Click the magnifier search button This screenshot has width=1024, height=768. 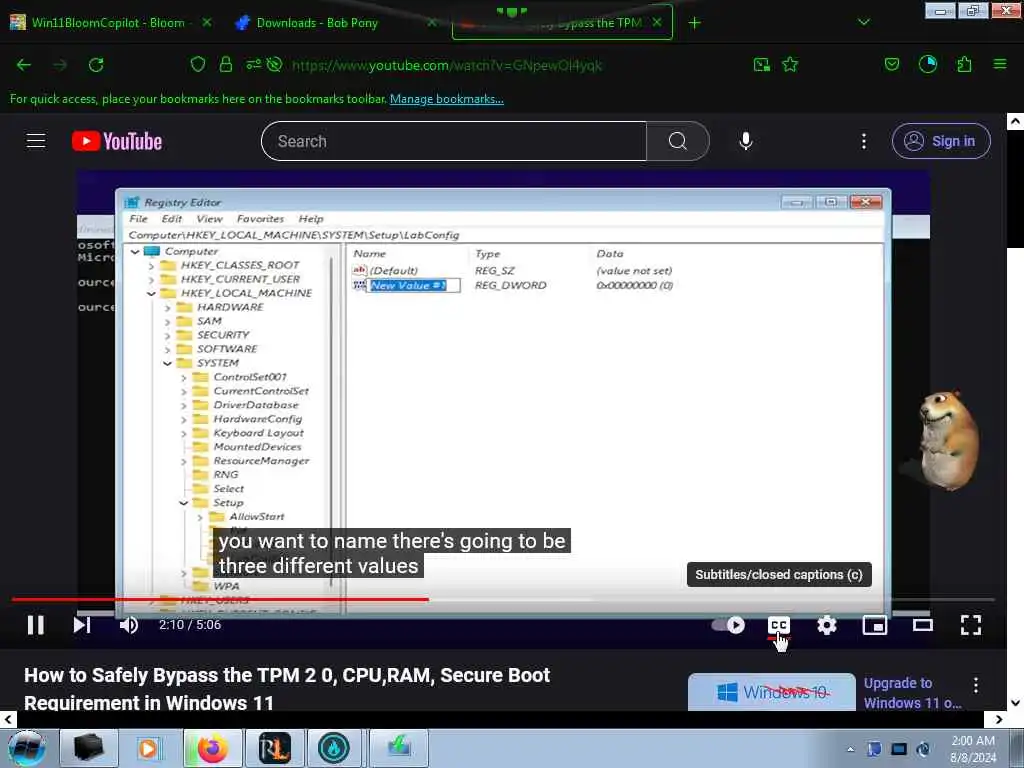677,141
